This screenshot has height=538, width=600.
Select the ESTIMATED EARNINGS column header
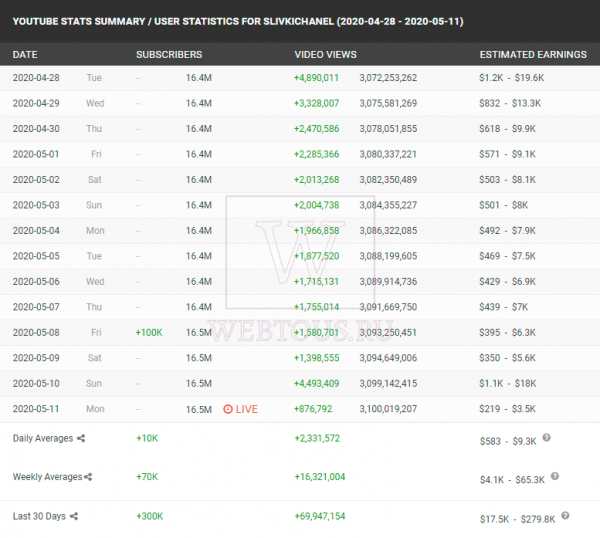tap(533, 55)
